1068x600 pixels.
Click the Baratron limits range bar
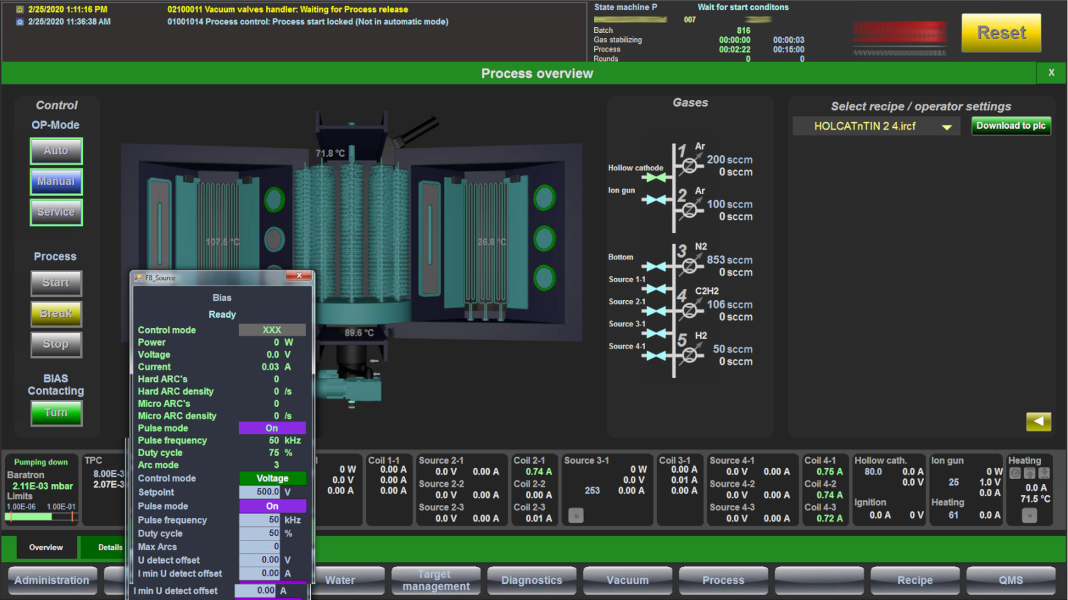[x=39, y=517]
